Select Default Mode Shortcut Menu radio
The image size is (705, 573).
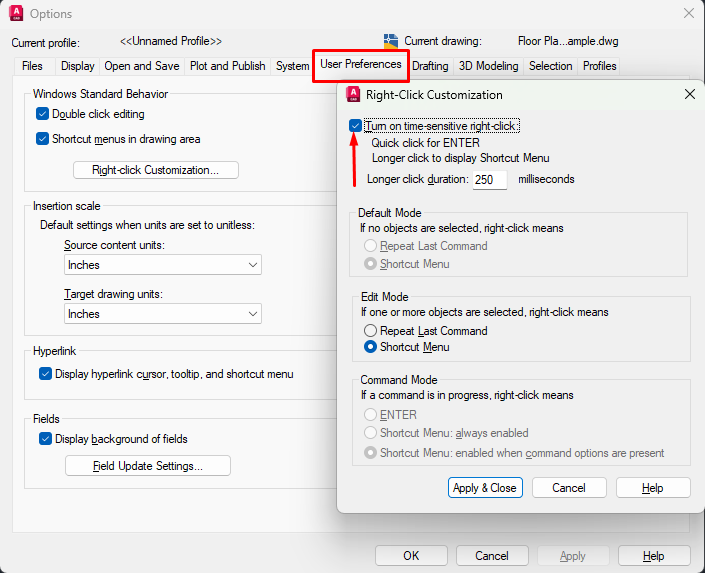(370, 264)
